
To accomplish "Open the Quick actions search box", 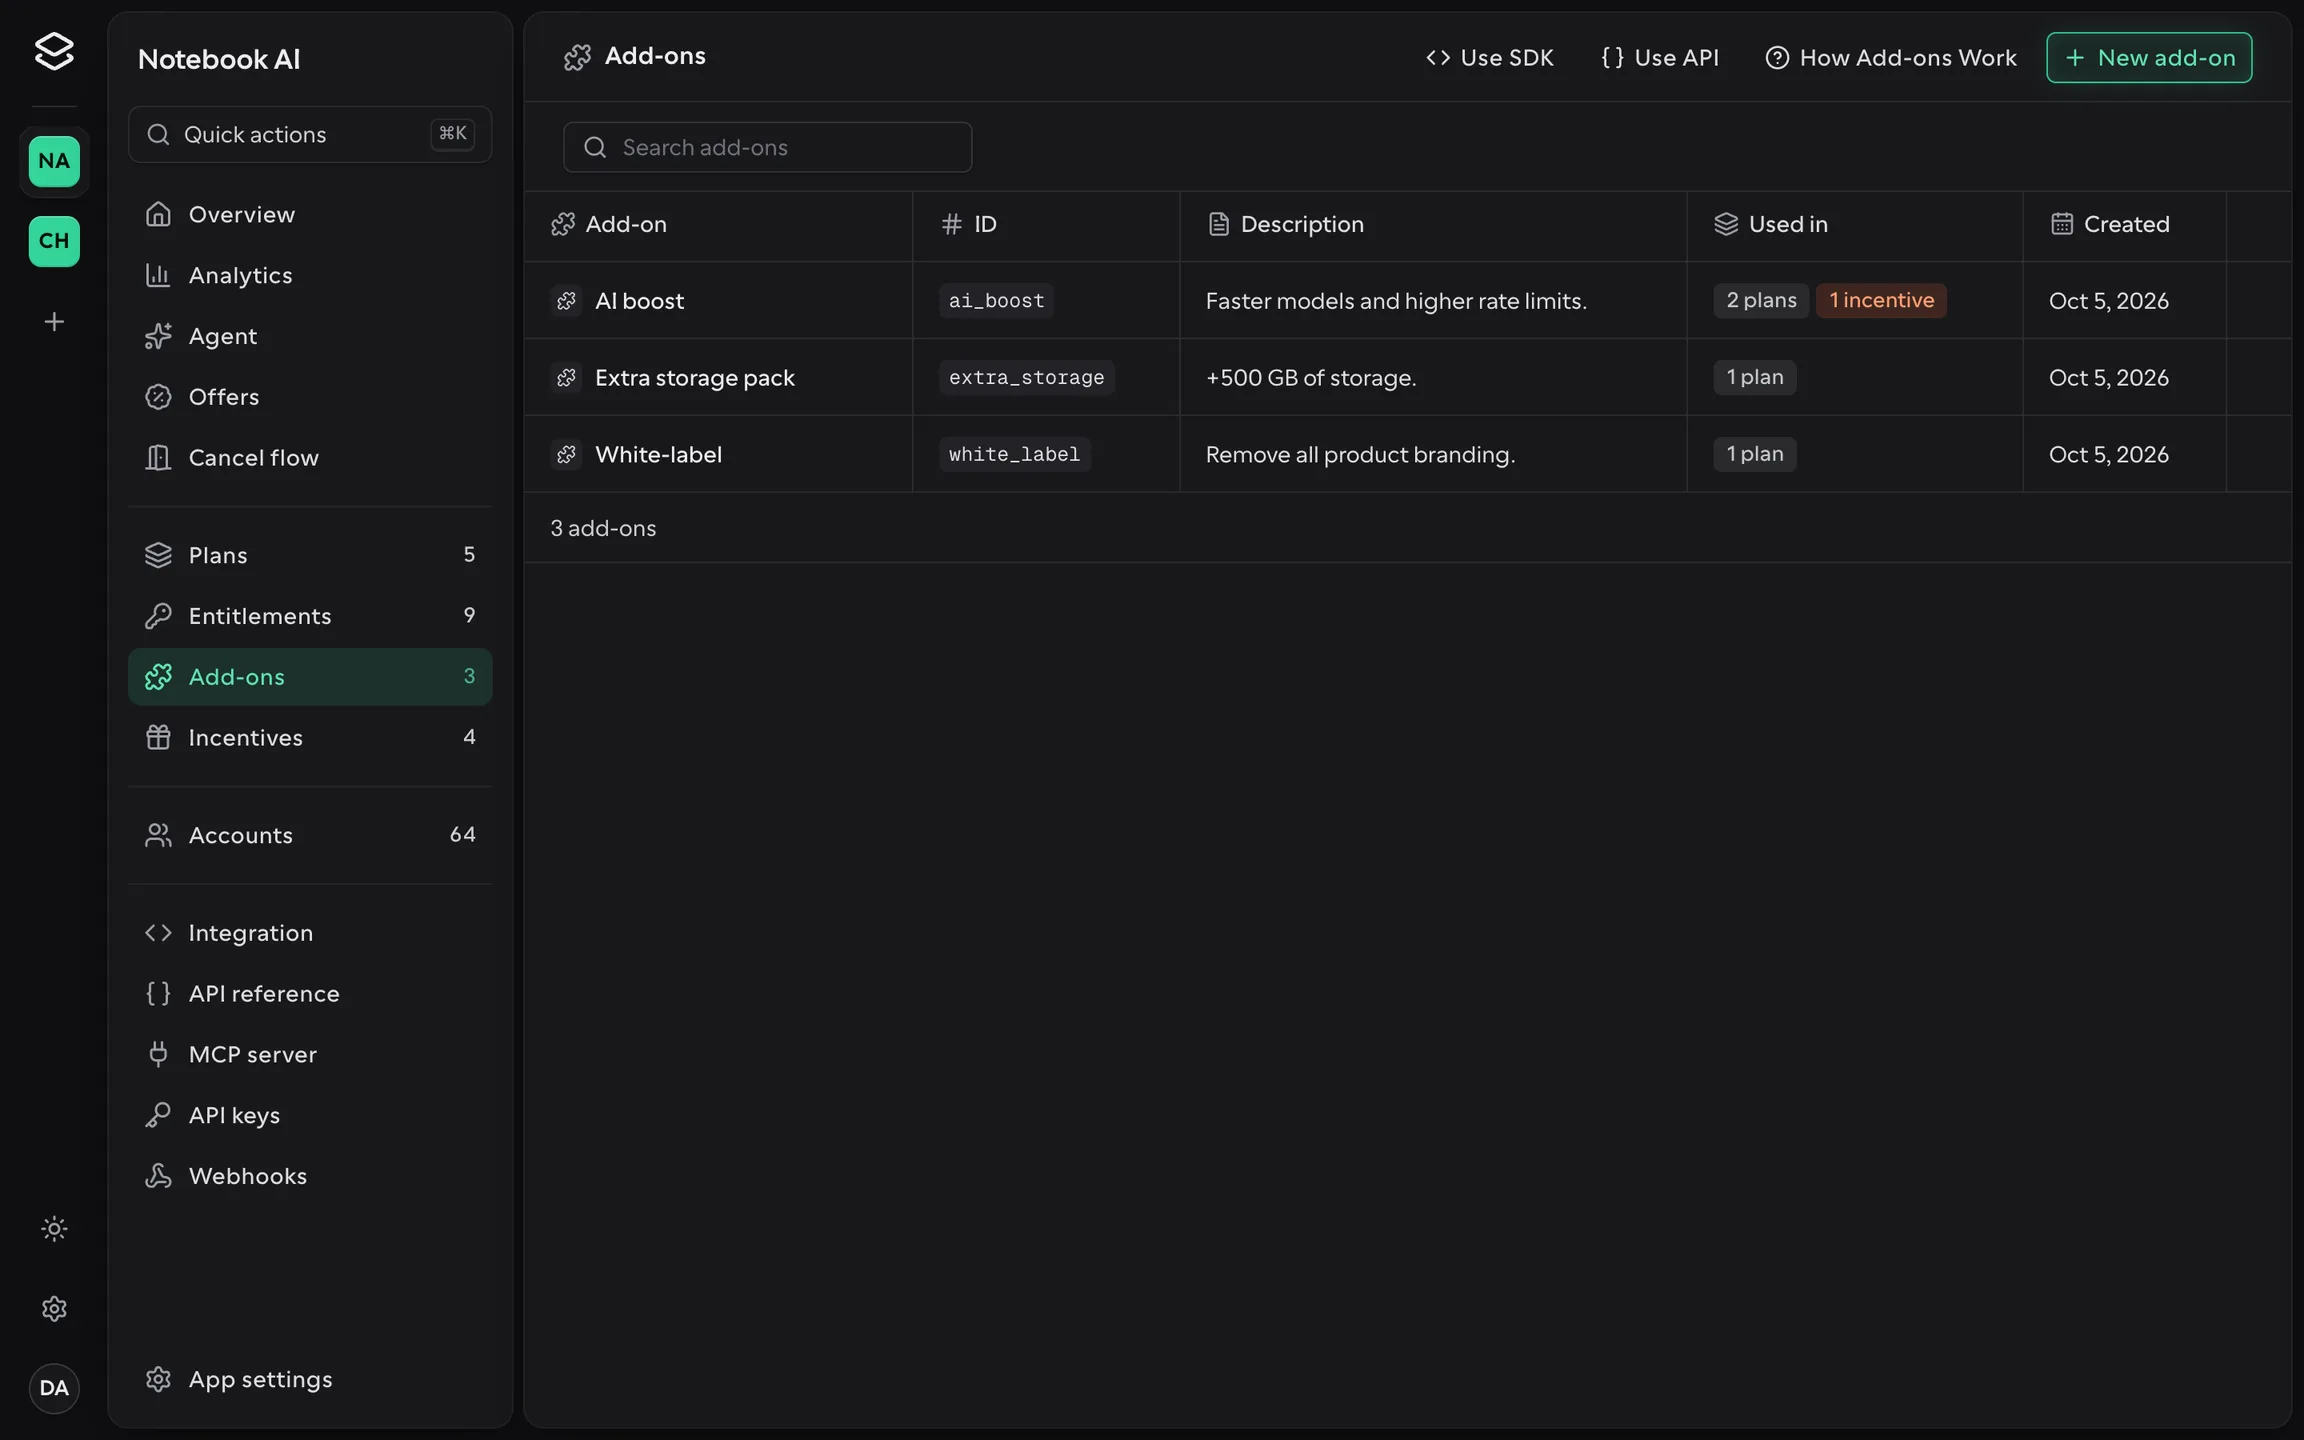I will pyautogui.click(x=310, y=134).
